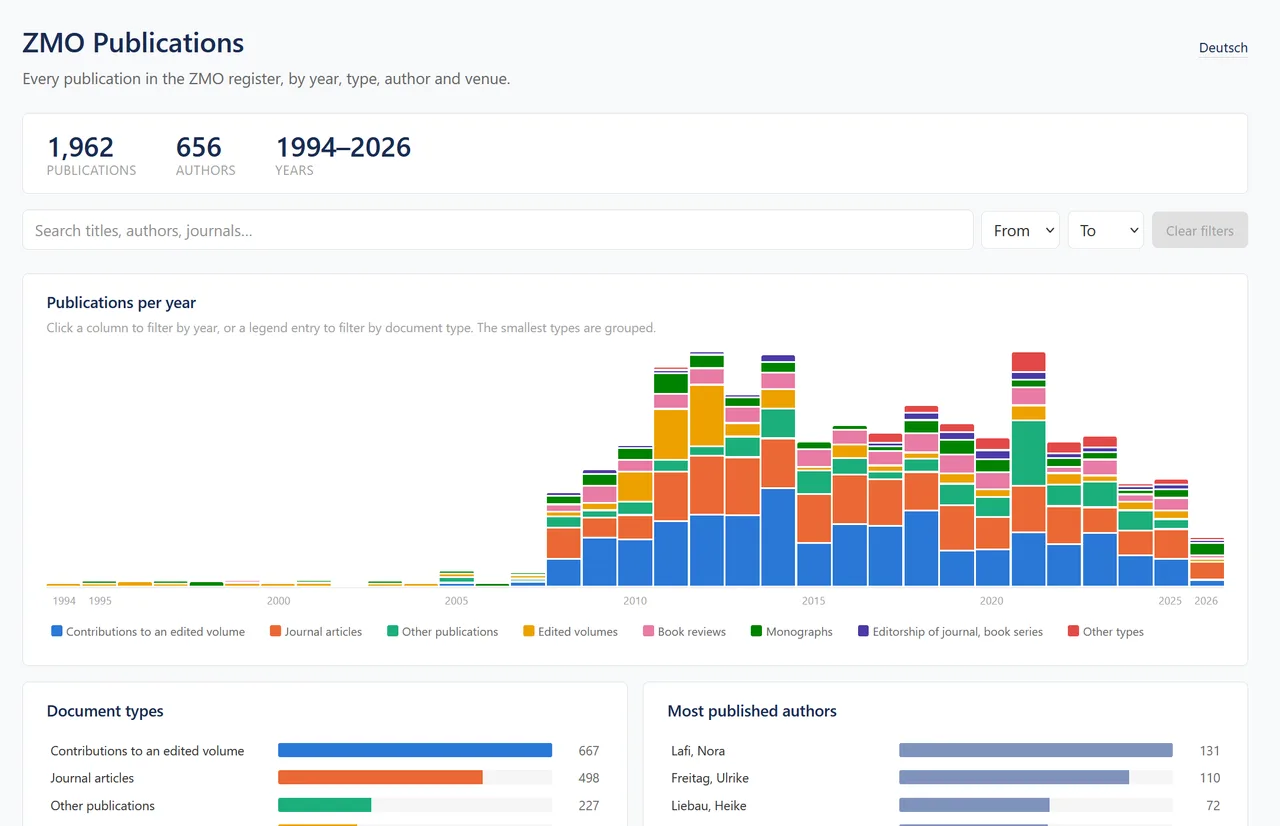The width and height of the screenshot is (1280, 826).
Task: Select the 2025 column in chart
Action: (x=1171, y=533)
